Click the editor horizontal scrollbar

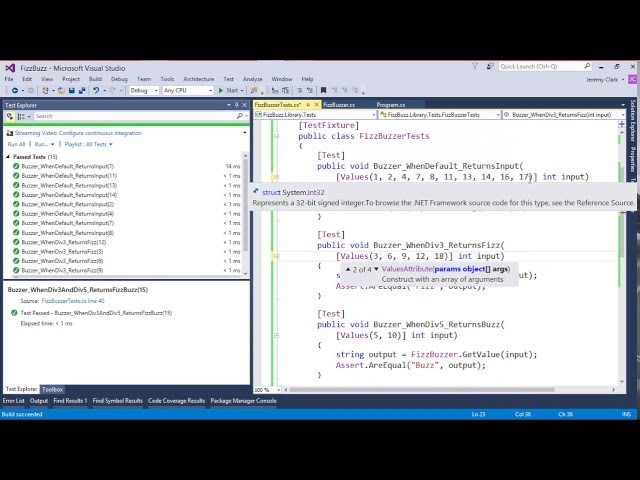click(x=422, y=390)
